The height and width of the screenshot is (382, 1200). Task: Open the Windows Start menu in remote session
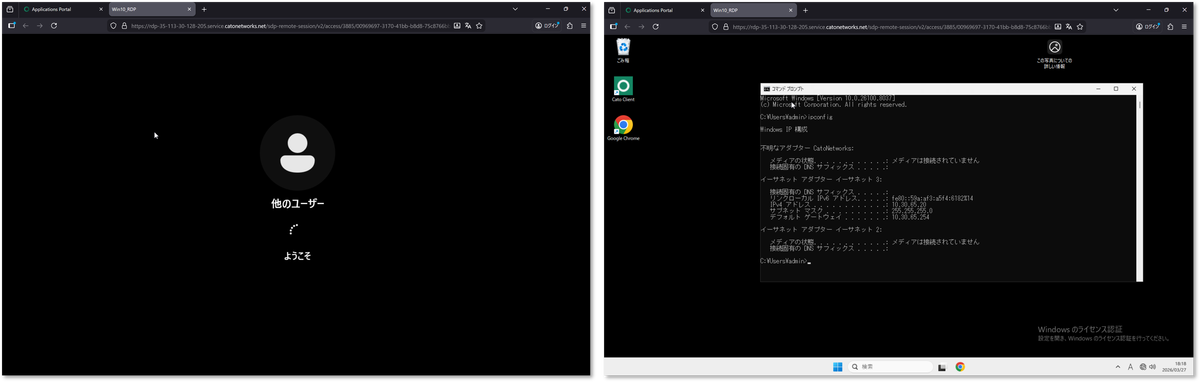[x=837, y=367]
